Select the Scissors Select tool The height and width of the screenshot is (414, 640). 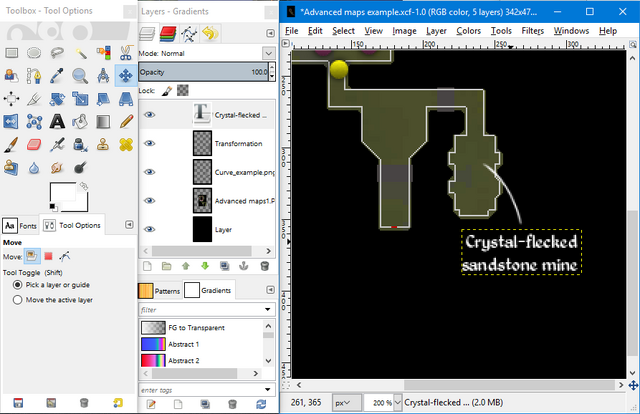pyautogui.click(x=126, y=53)
